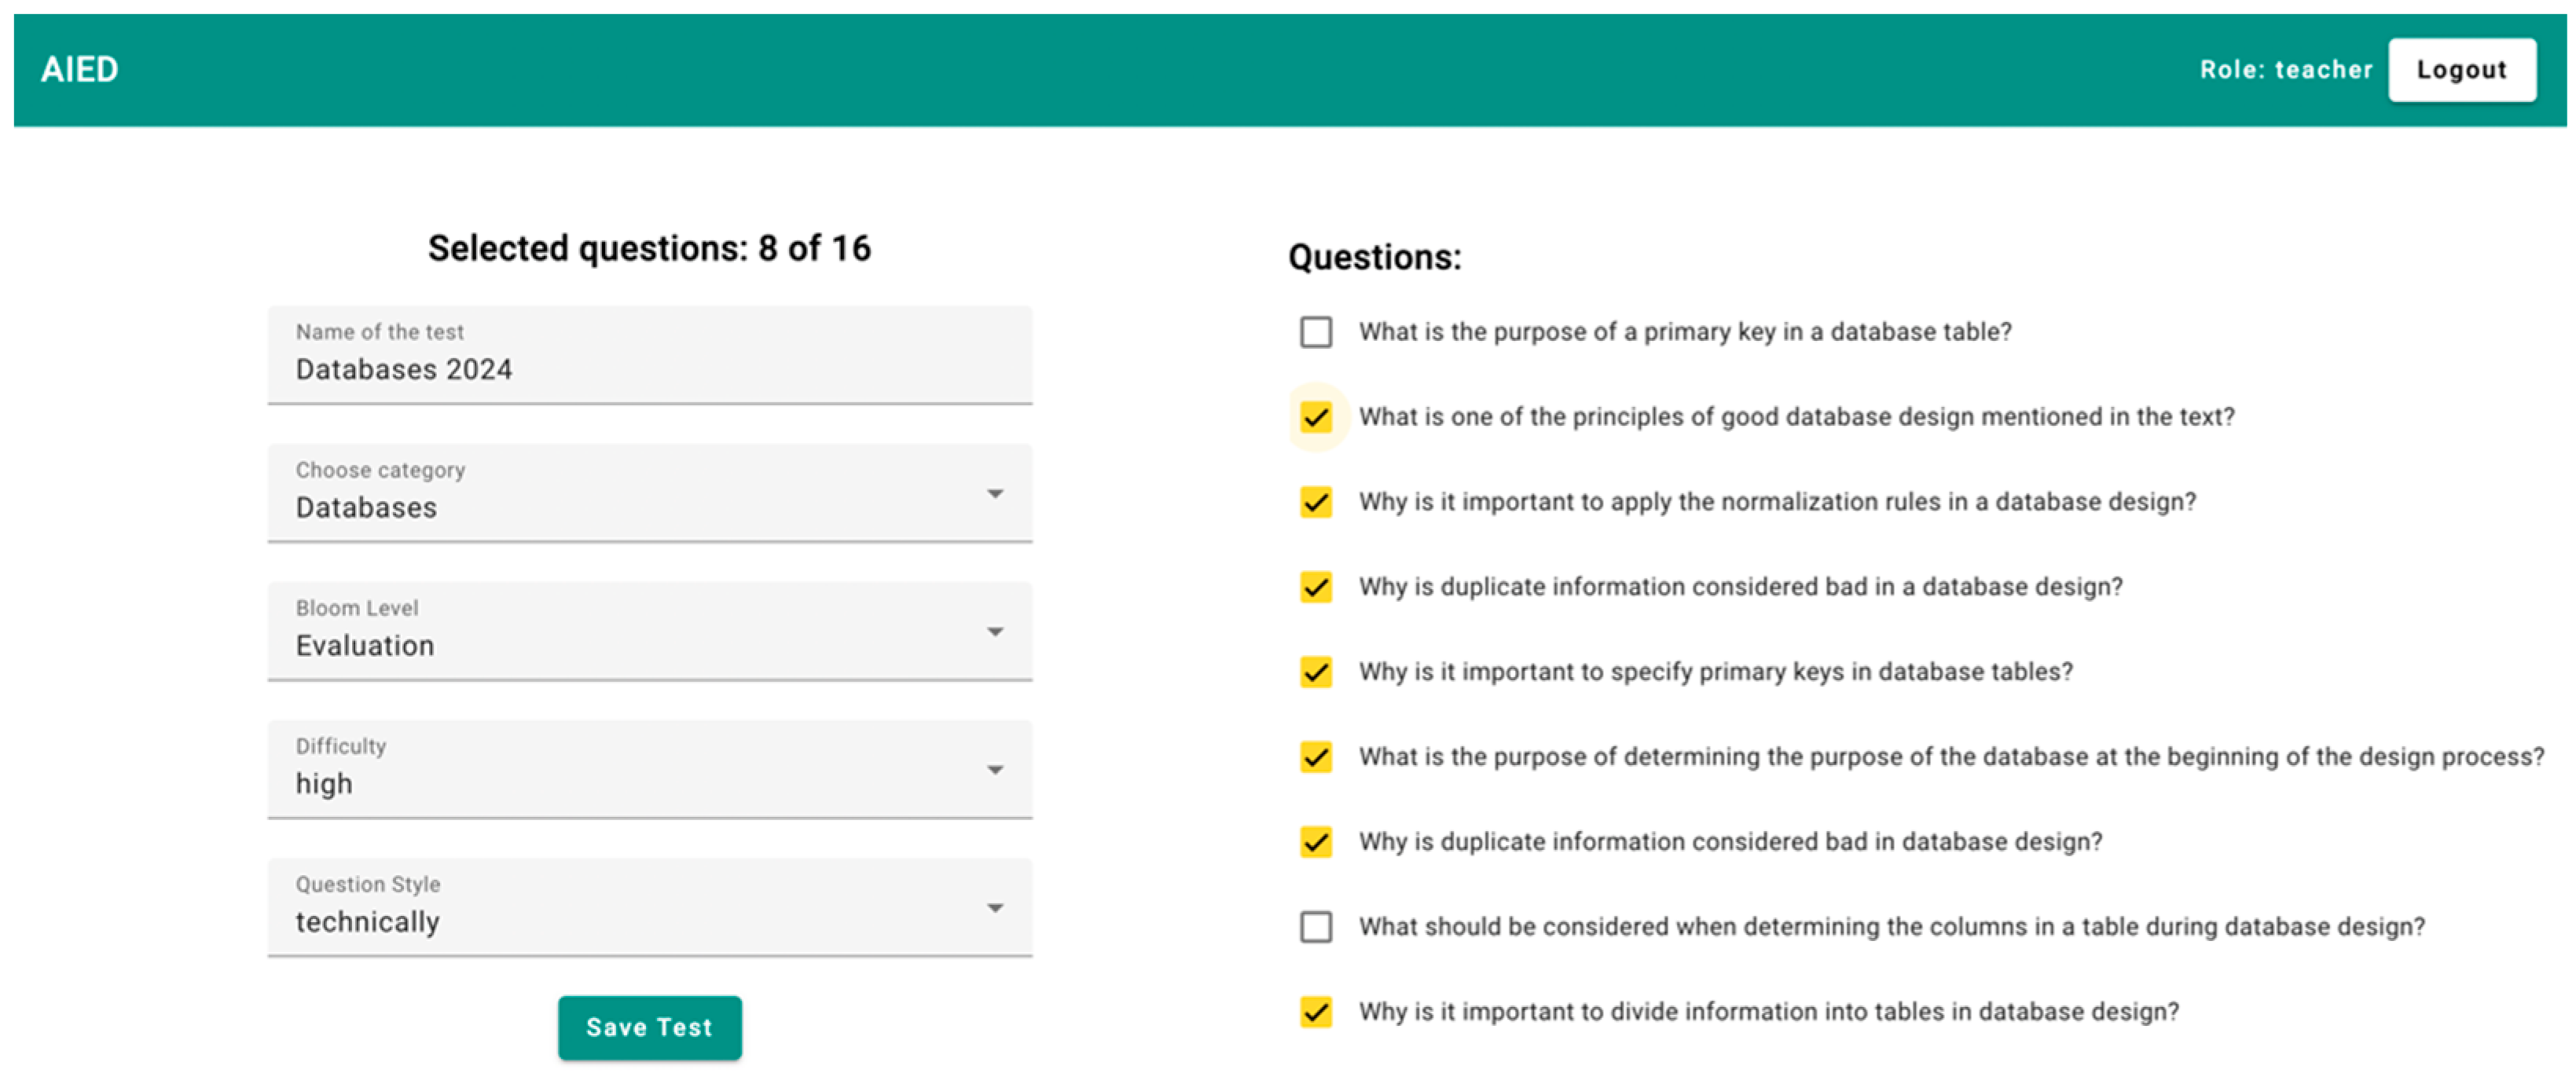Screen dimensions: 2576x1073
Task: Click the Bloom Level dropdown arrow icon
Action: [995, 632]
